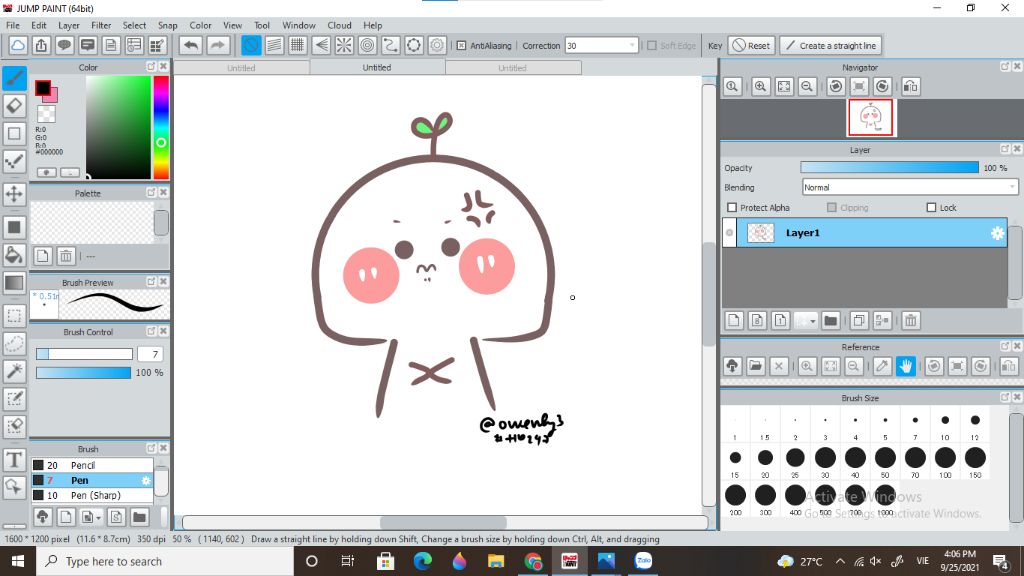Image resolution: width=1024 pixels, height=576 pixels.
Task: Select the rectangular Select tool
Action: pos(14,316)
